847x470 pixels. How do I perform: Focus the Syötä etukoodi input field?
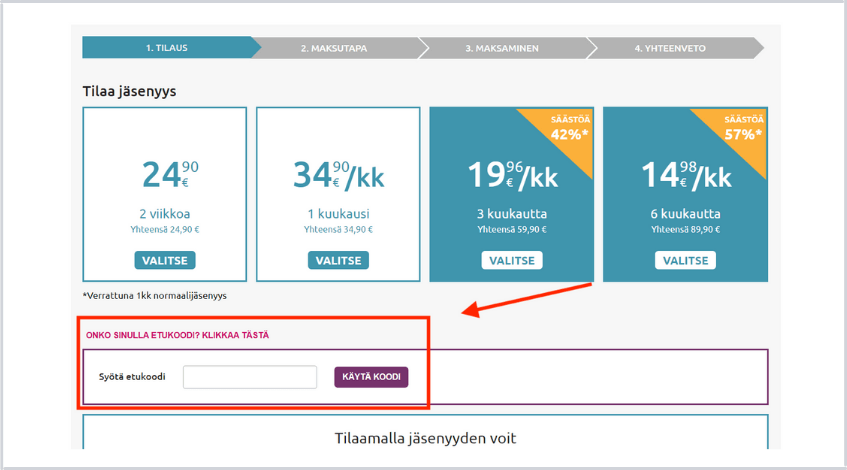coord(250,377)
